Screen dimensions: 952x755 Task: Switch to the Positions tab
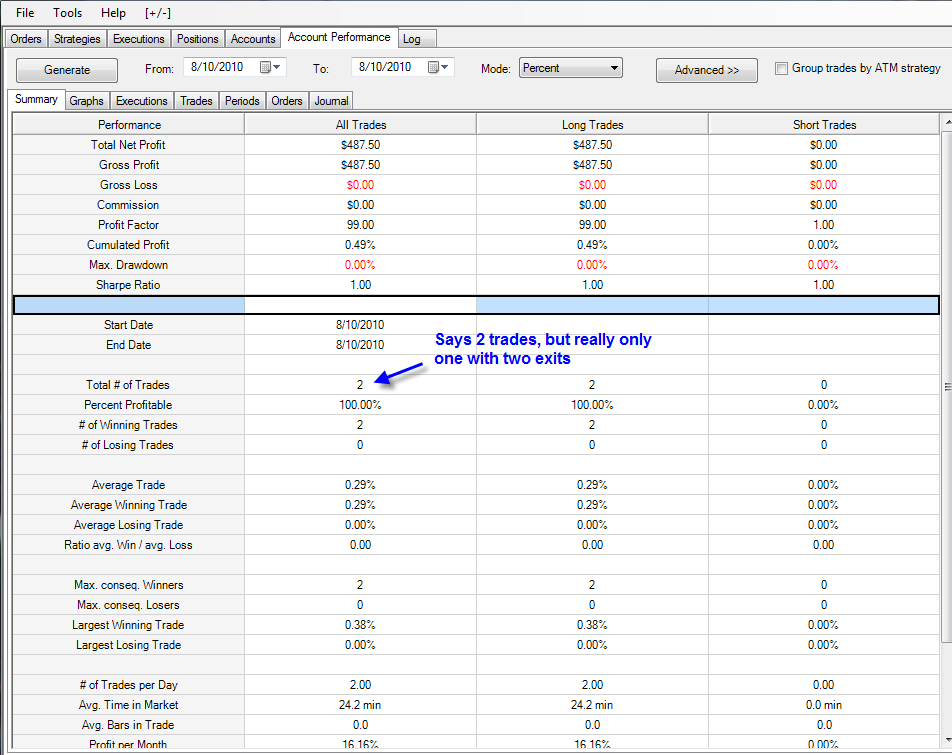tap(197, 39)
